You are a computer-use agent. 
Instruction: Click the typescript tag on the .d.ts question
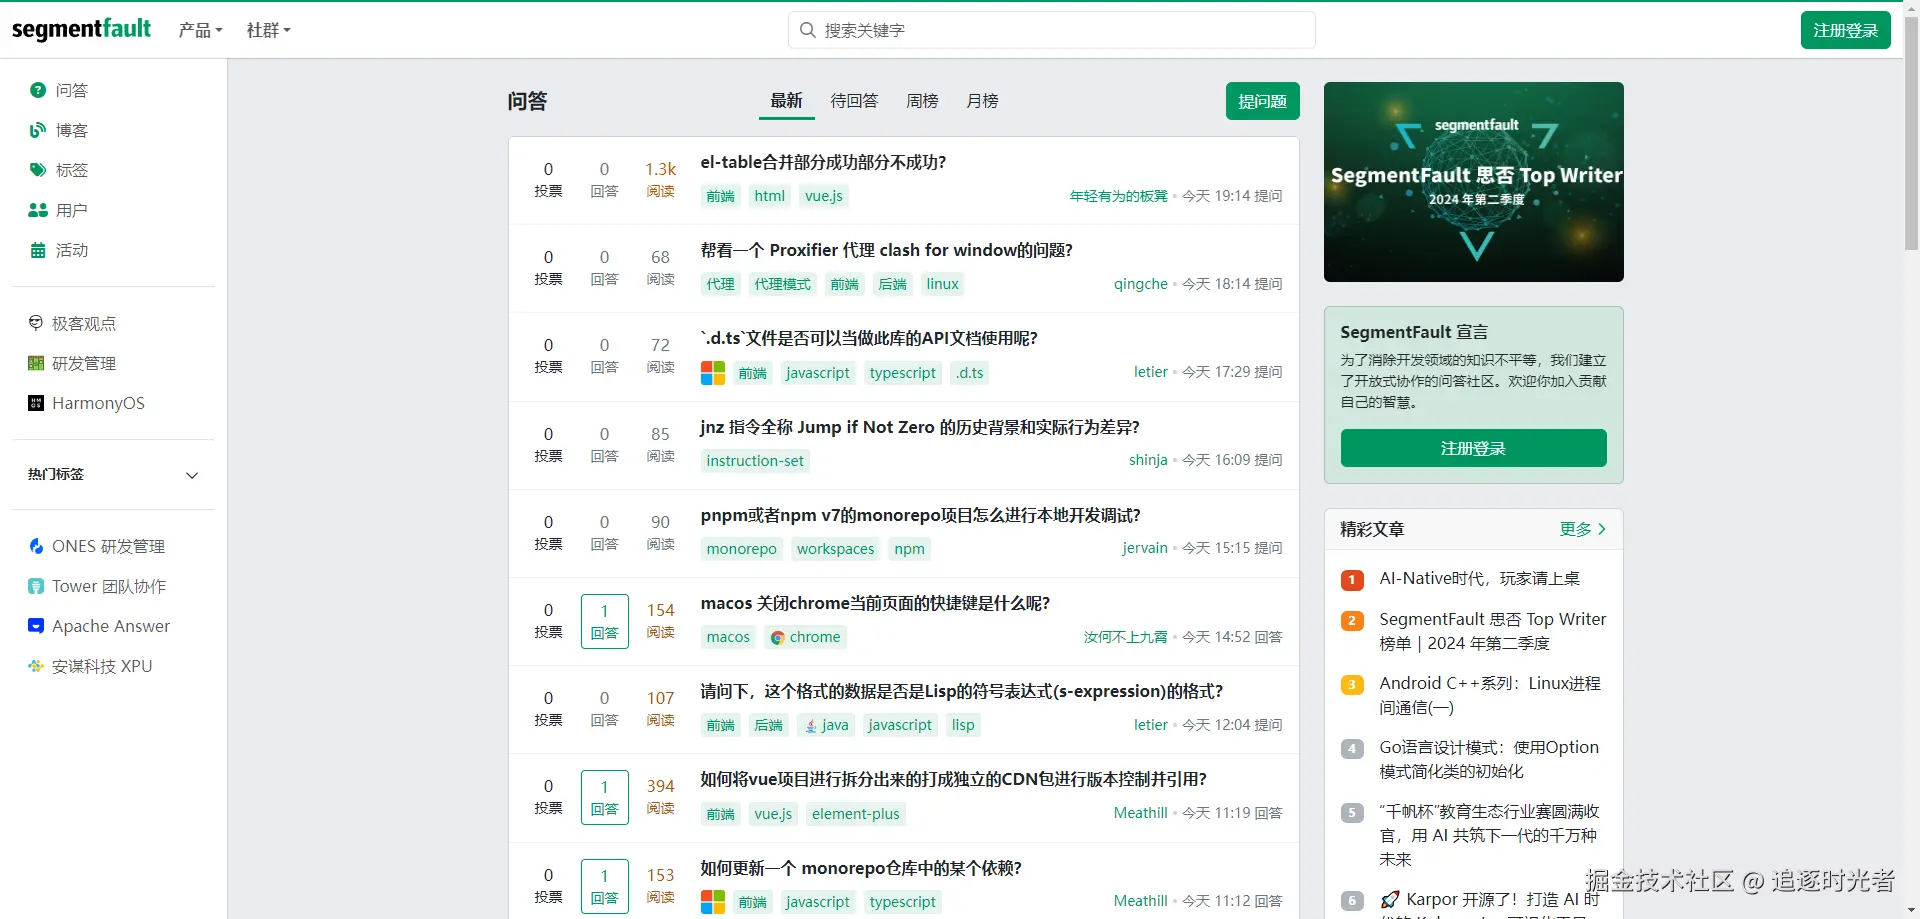pyautogui.click(x=902, y=373)
